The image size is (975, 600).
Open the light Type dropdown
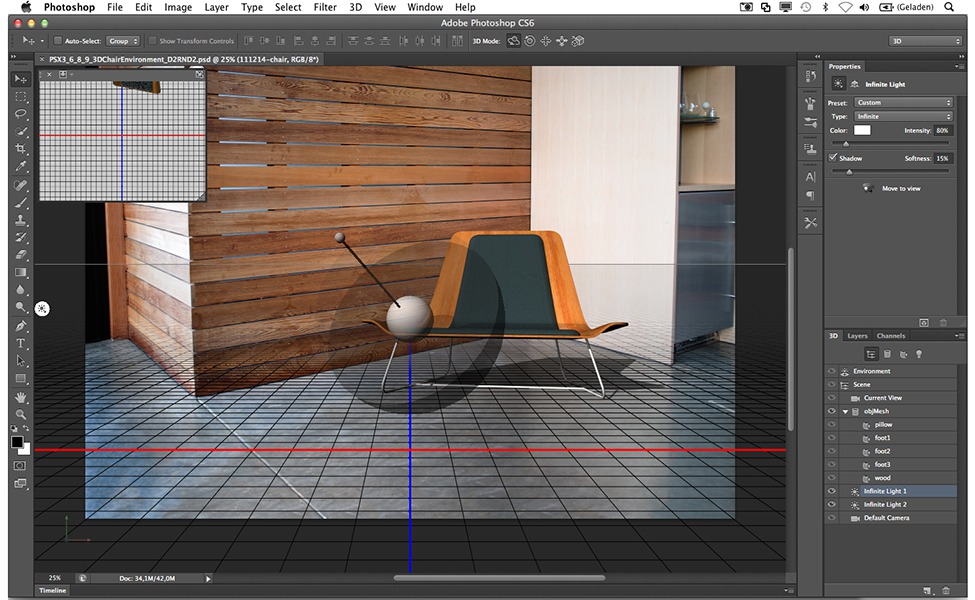pyautogui.click(x=903, y=117)
